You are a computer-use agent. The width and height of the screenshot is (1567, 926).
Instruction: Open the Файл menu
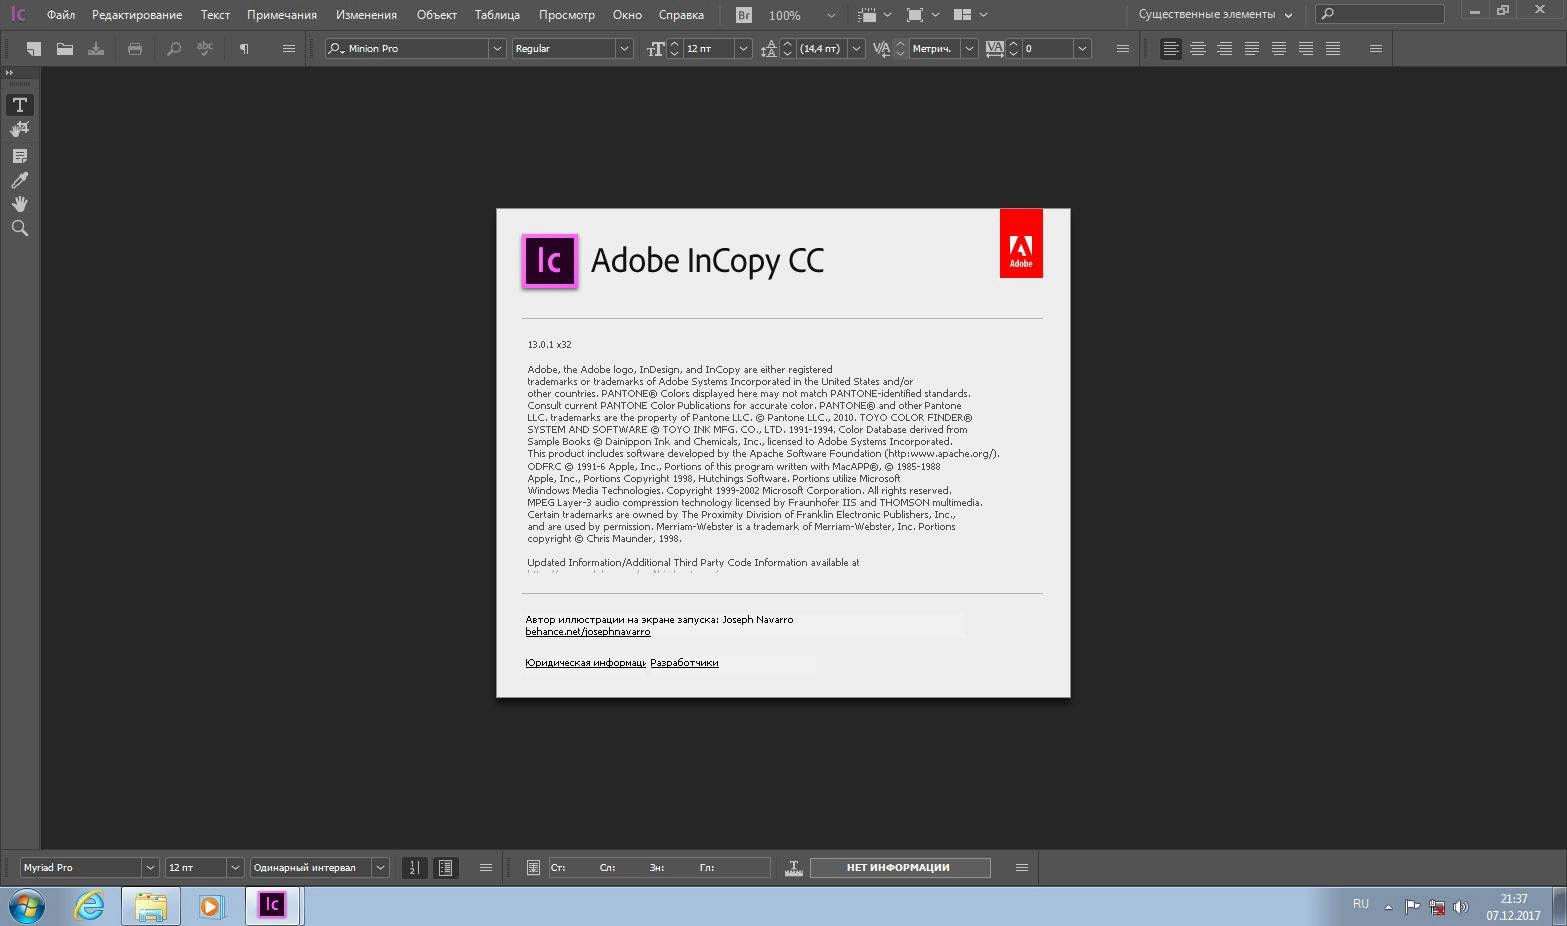point(61,15)
